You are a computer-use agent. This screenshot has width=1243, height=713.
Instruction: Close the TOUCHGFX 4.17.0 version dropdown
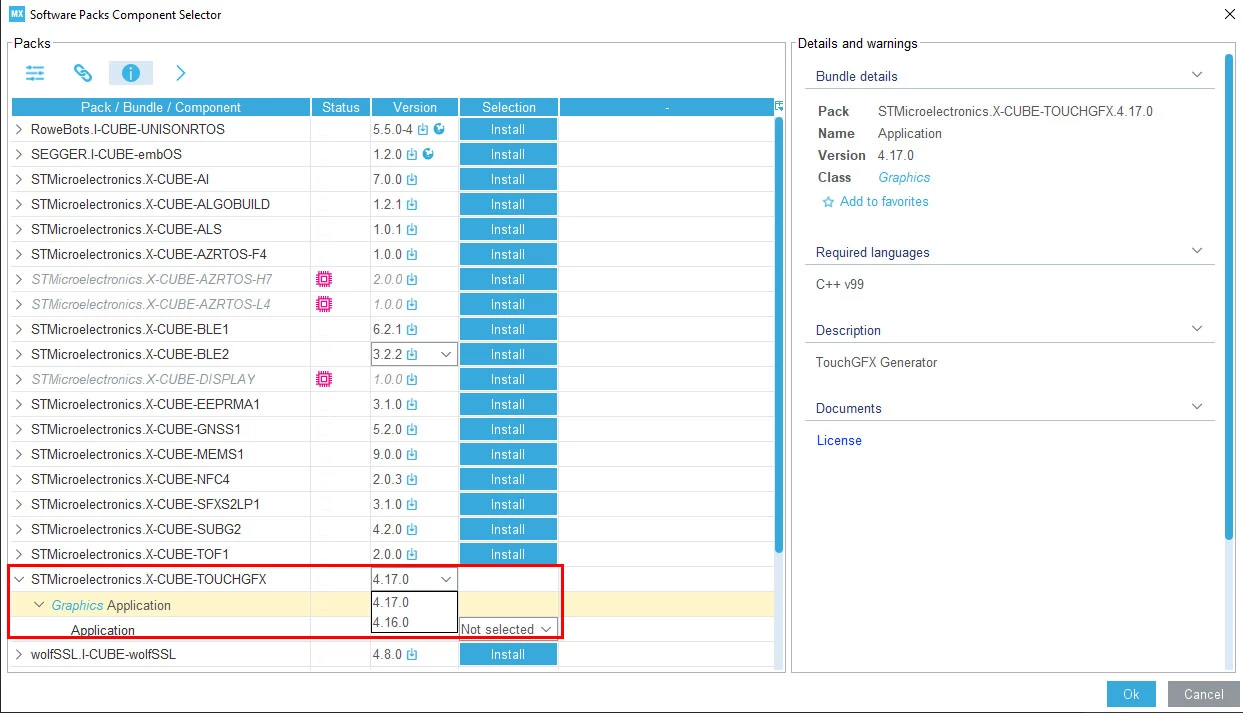tap(446, 579)
